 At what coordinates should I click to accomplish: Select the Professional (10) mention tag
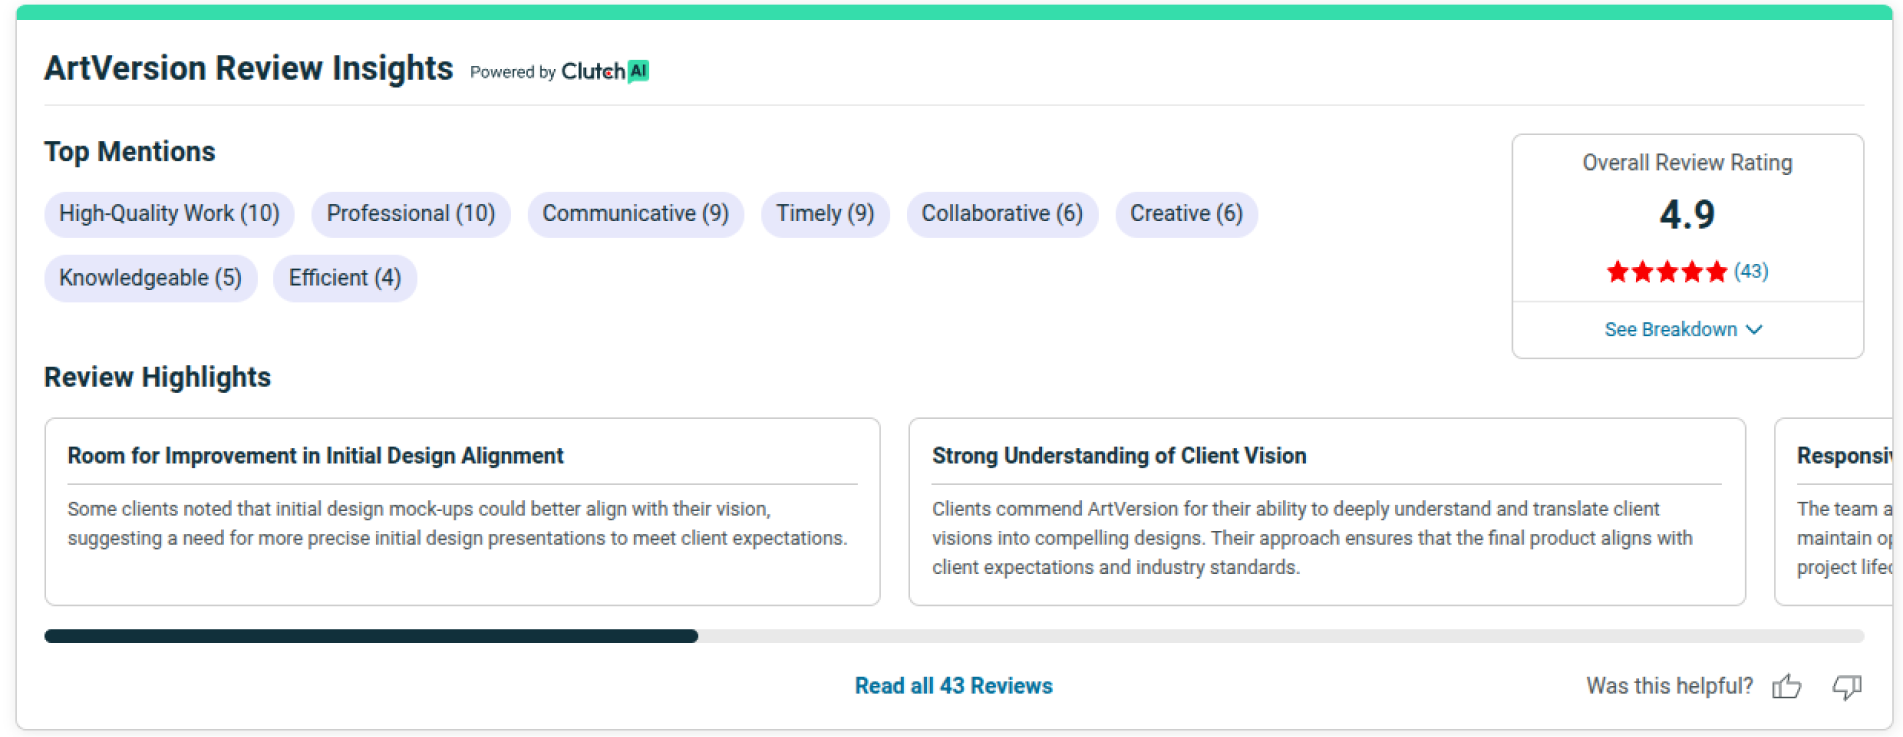coord(411,214)
